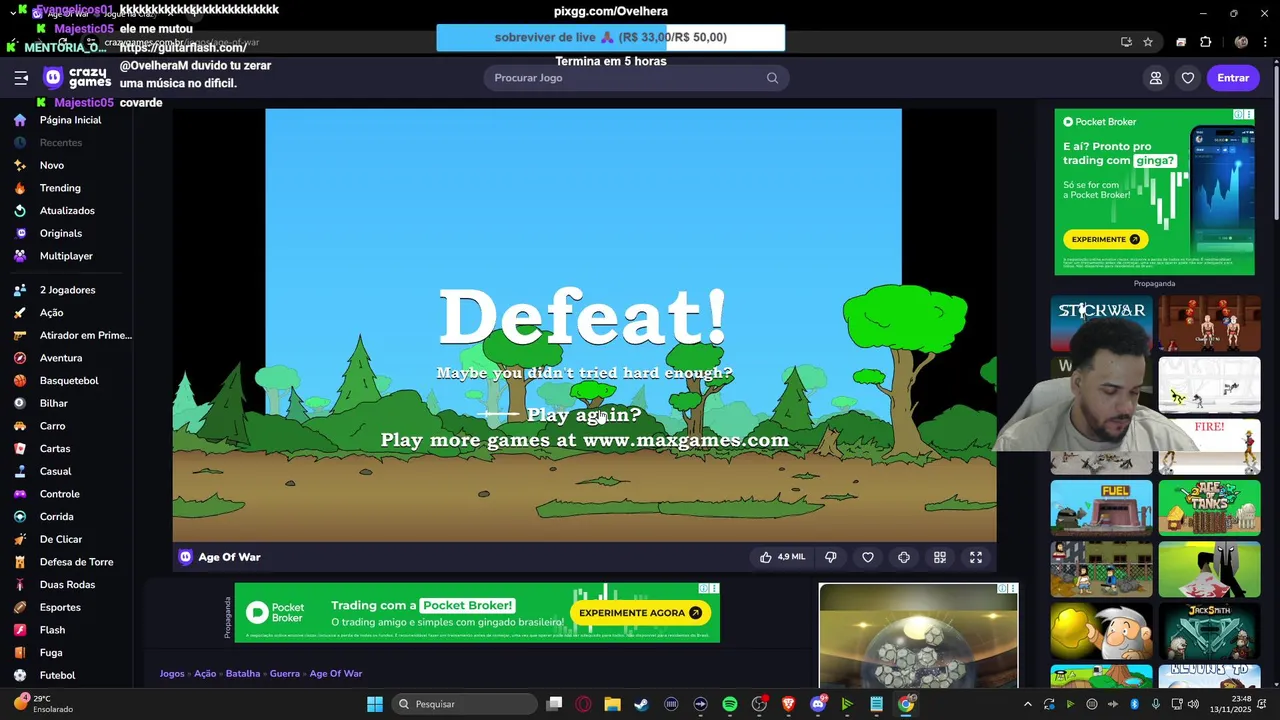Image resolution: width=1280 pixels, height=720 pixels.
Task: Click the volume icon in system tray
Action: pos(1193,704)
